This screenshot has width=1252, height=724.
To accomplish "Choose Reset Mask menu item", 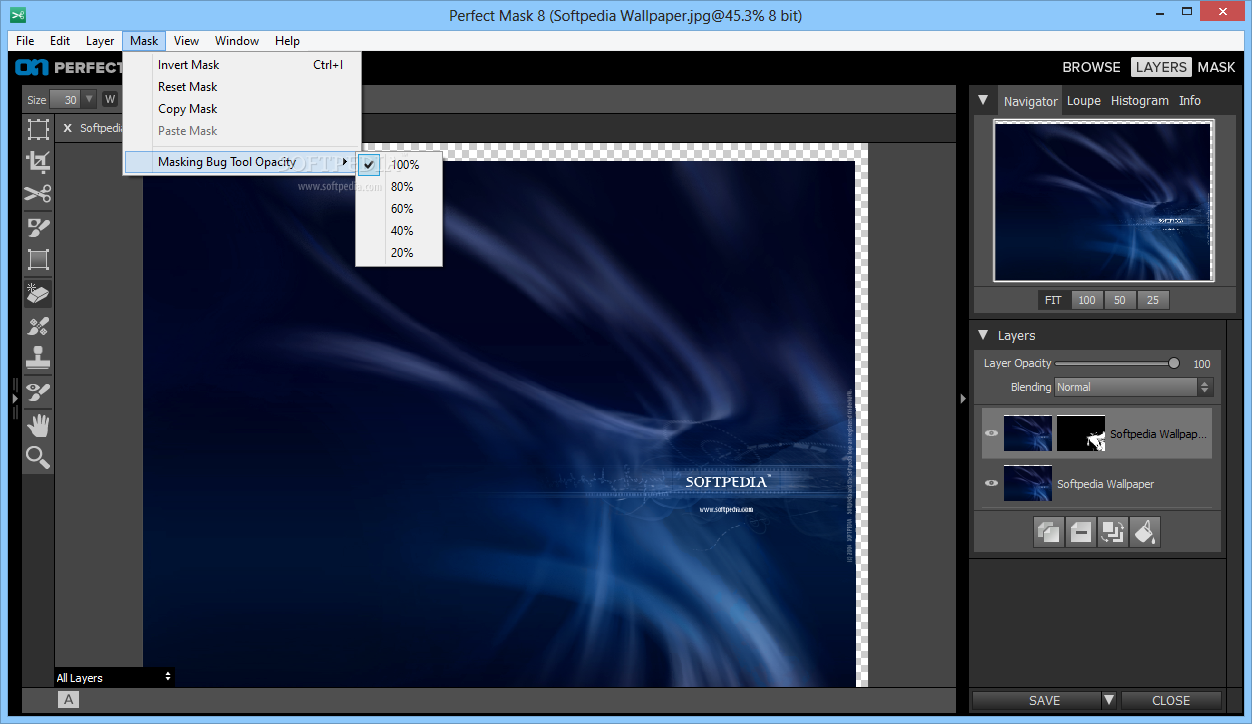I will click(x=242, y=87).
